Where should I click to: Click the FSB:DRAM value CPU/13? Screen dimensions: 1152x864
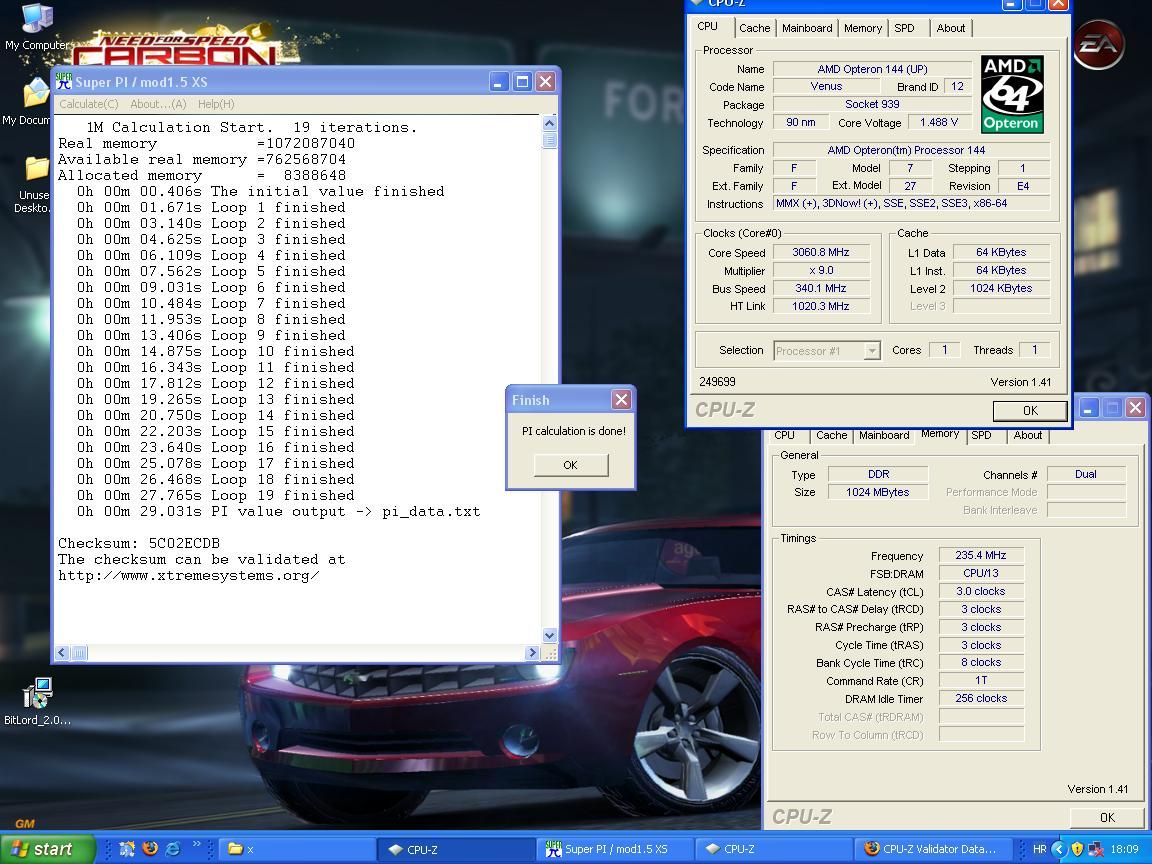point(981,573)
